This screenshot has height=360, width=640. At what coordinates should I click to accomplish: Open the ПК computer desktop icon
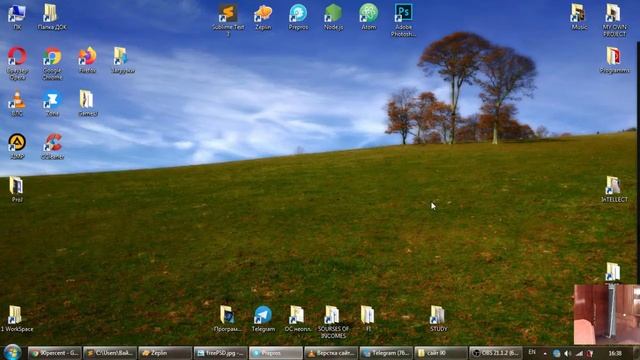(17, 17)
